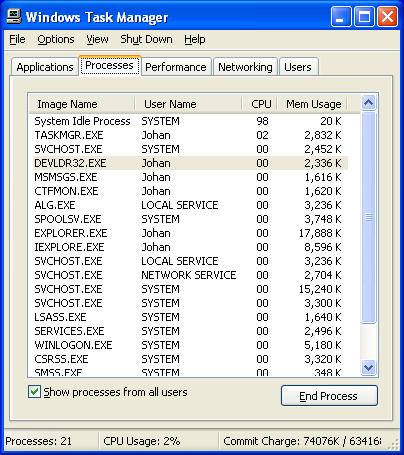Sort by User Name column header
This screenshot has width=404, height=455.
pyautogui.click(x=188, y=104)
